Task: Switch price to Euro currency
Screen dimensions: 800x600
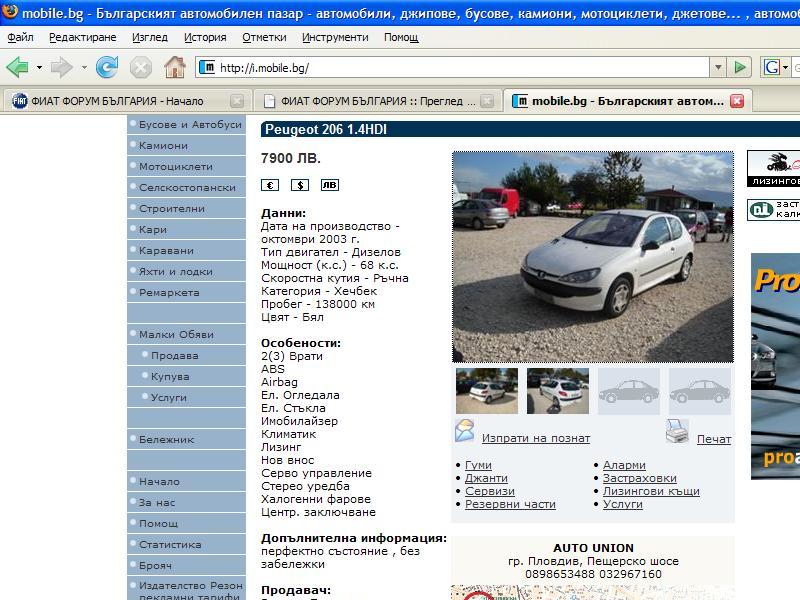Action: pyautogui.click(x=270, y=185)
